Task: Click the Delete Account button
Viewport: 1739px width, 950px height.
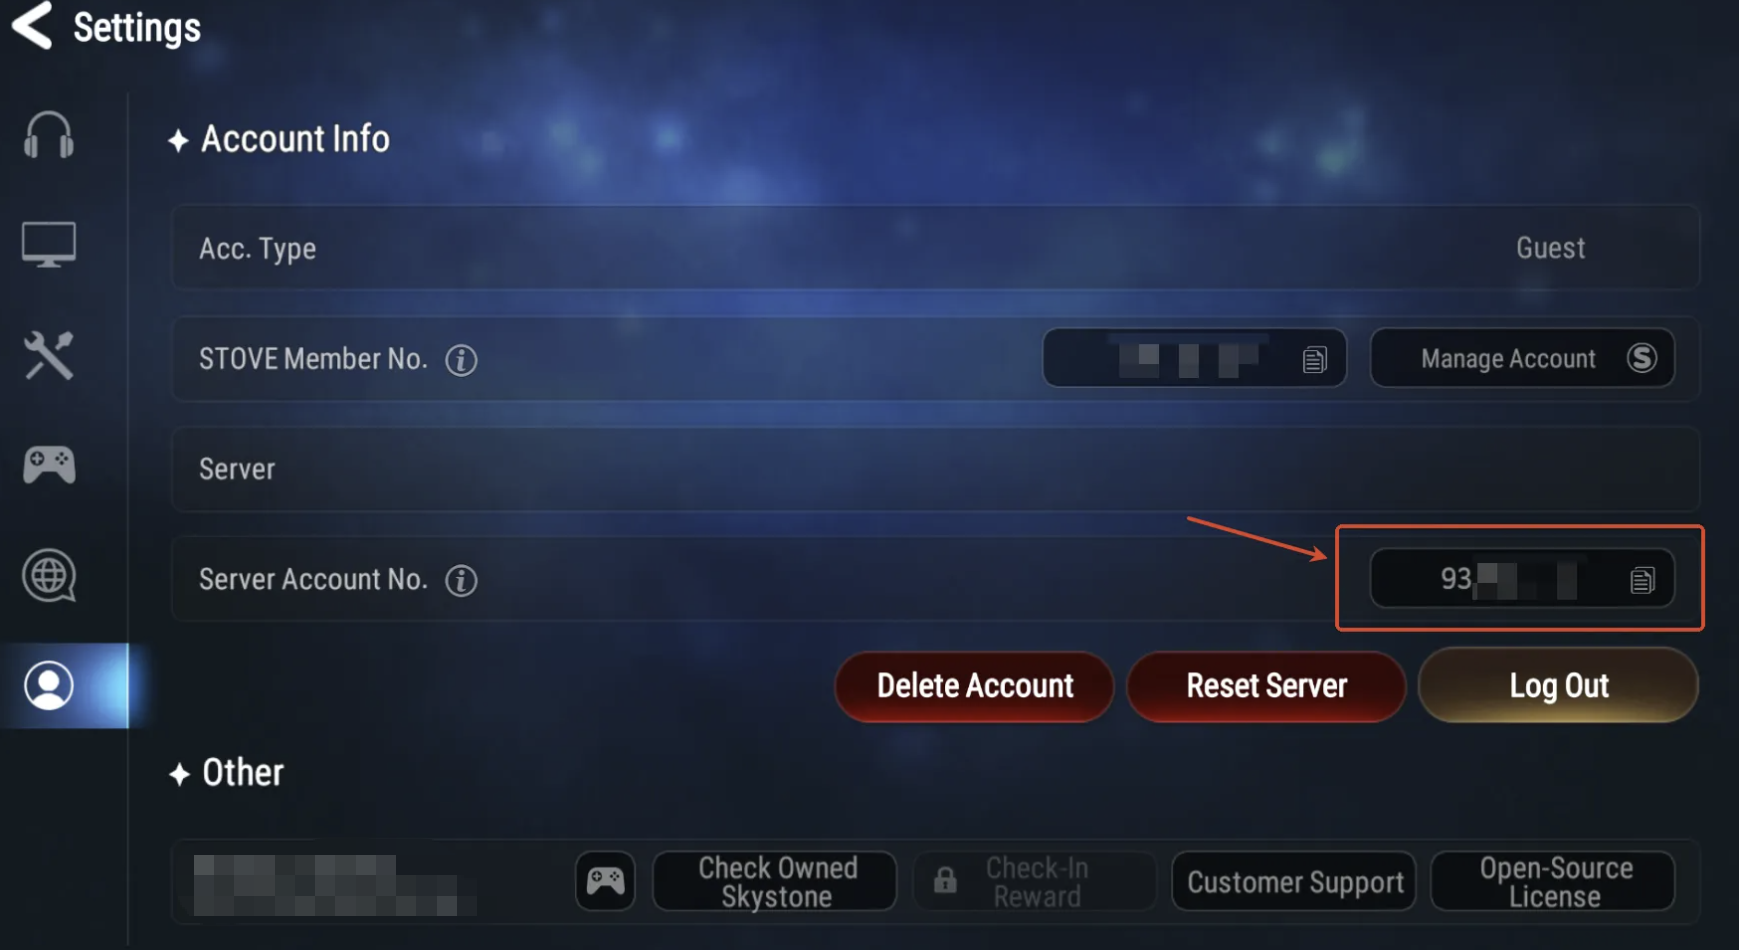Action: click(x=974, y=686)
